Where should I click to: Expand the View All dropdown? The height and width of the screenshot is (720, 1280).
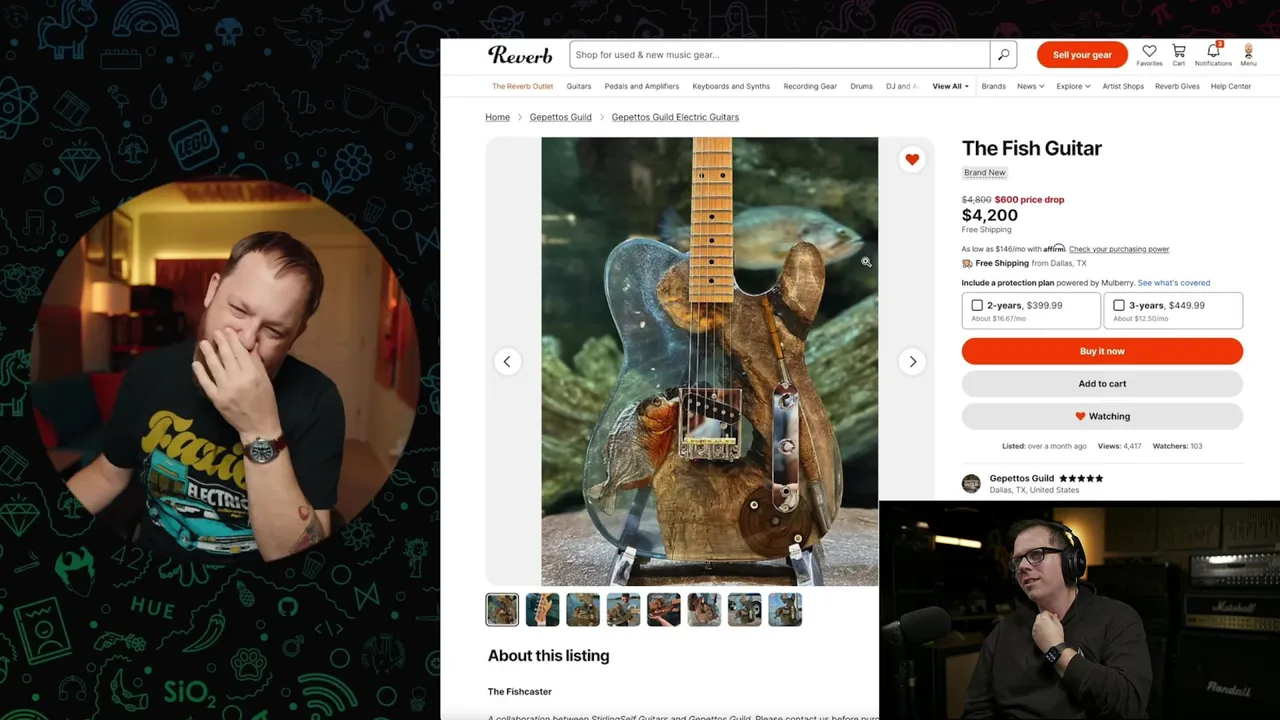950,86
